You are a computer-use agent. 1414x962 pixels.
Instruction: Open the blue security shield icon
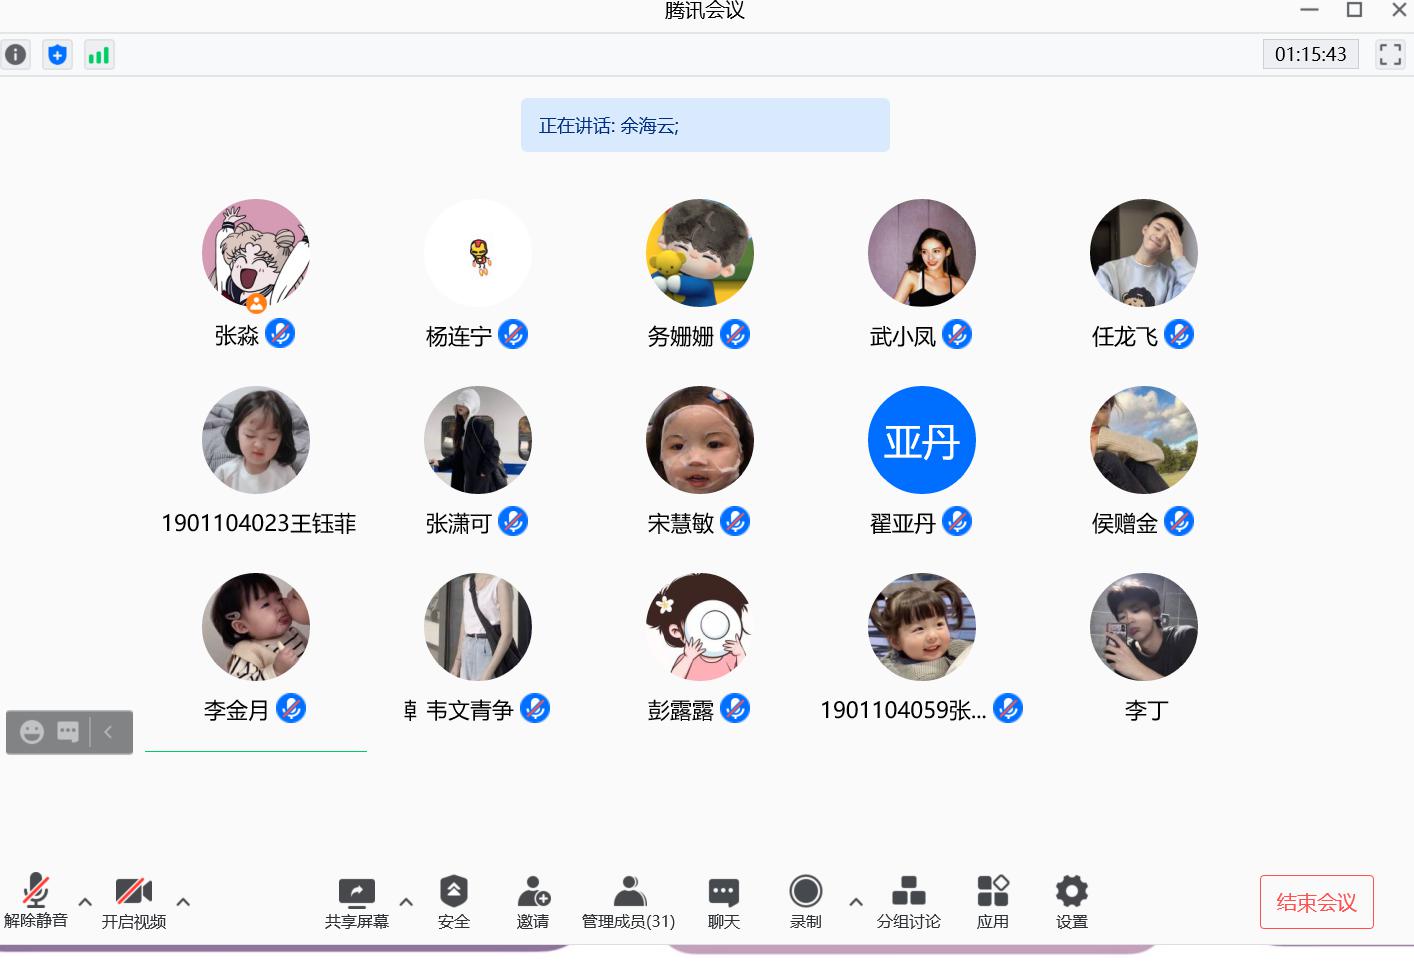[57, 55]
